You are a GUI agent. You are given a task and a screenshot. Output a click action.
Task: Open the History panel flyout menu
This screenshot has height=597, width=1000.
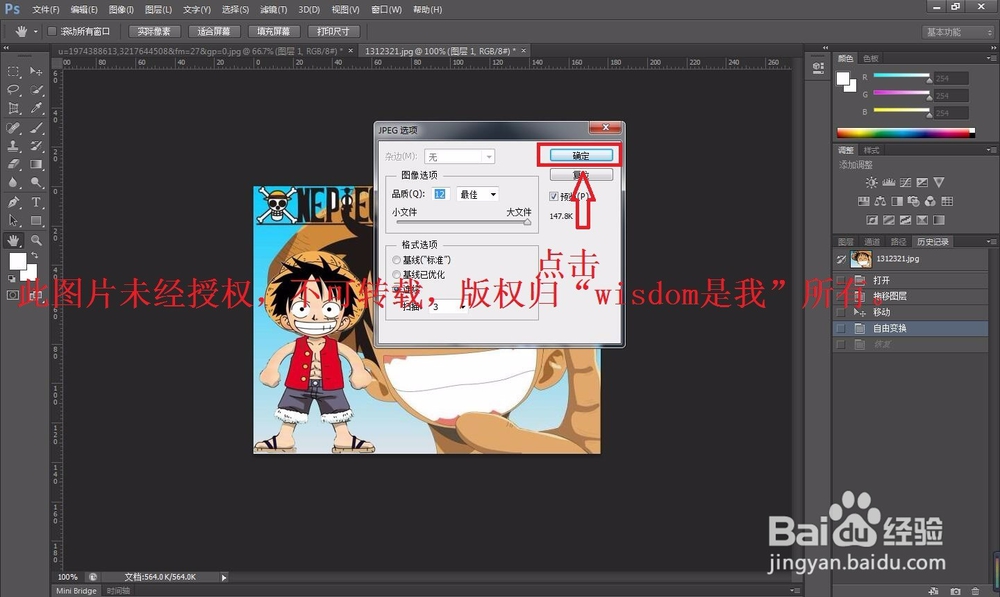pyautogui.click(x=990, y=242)
